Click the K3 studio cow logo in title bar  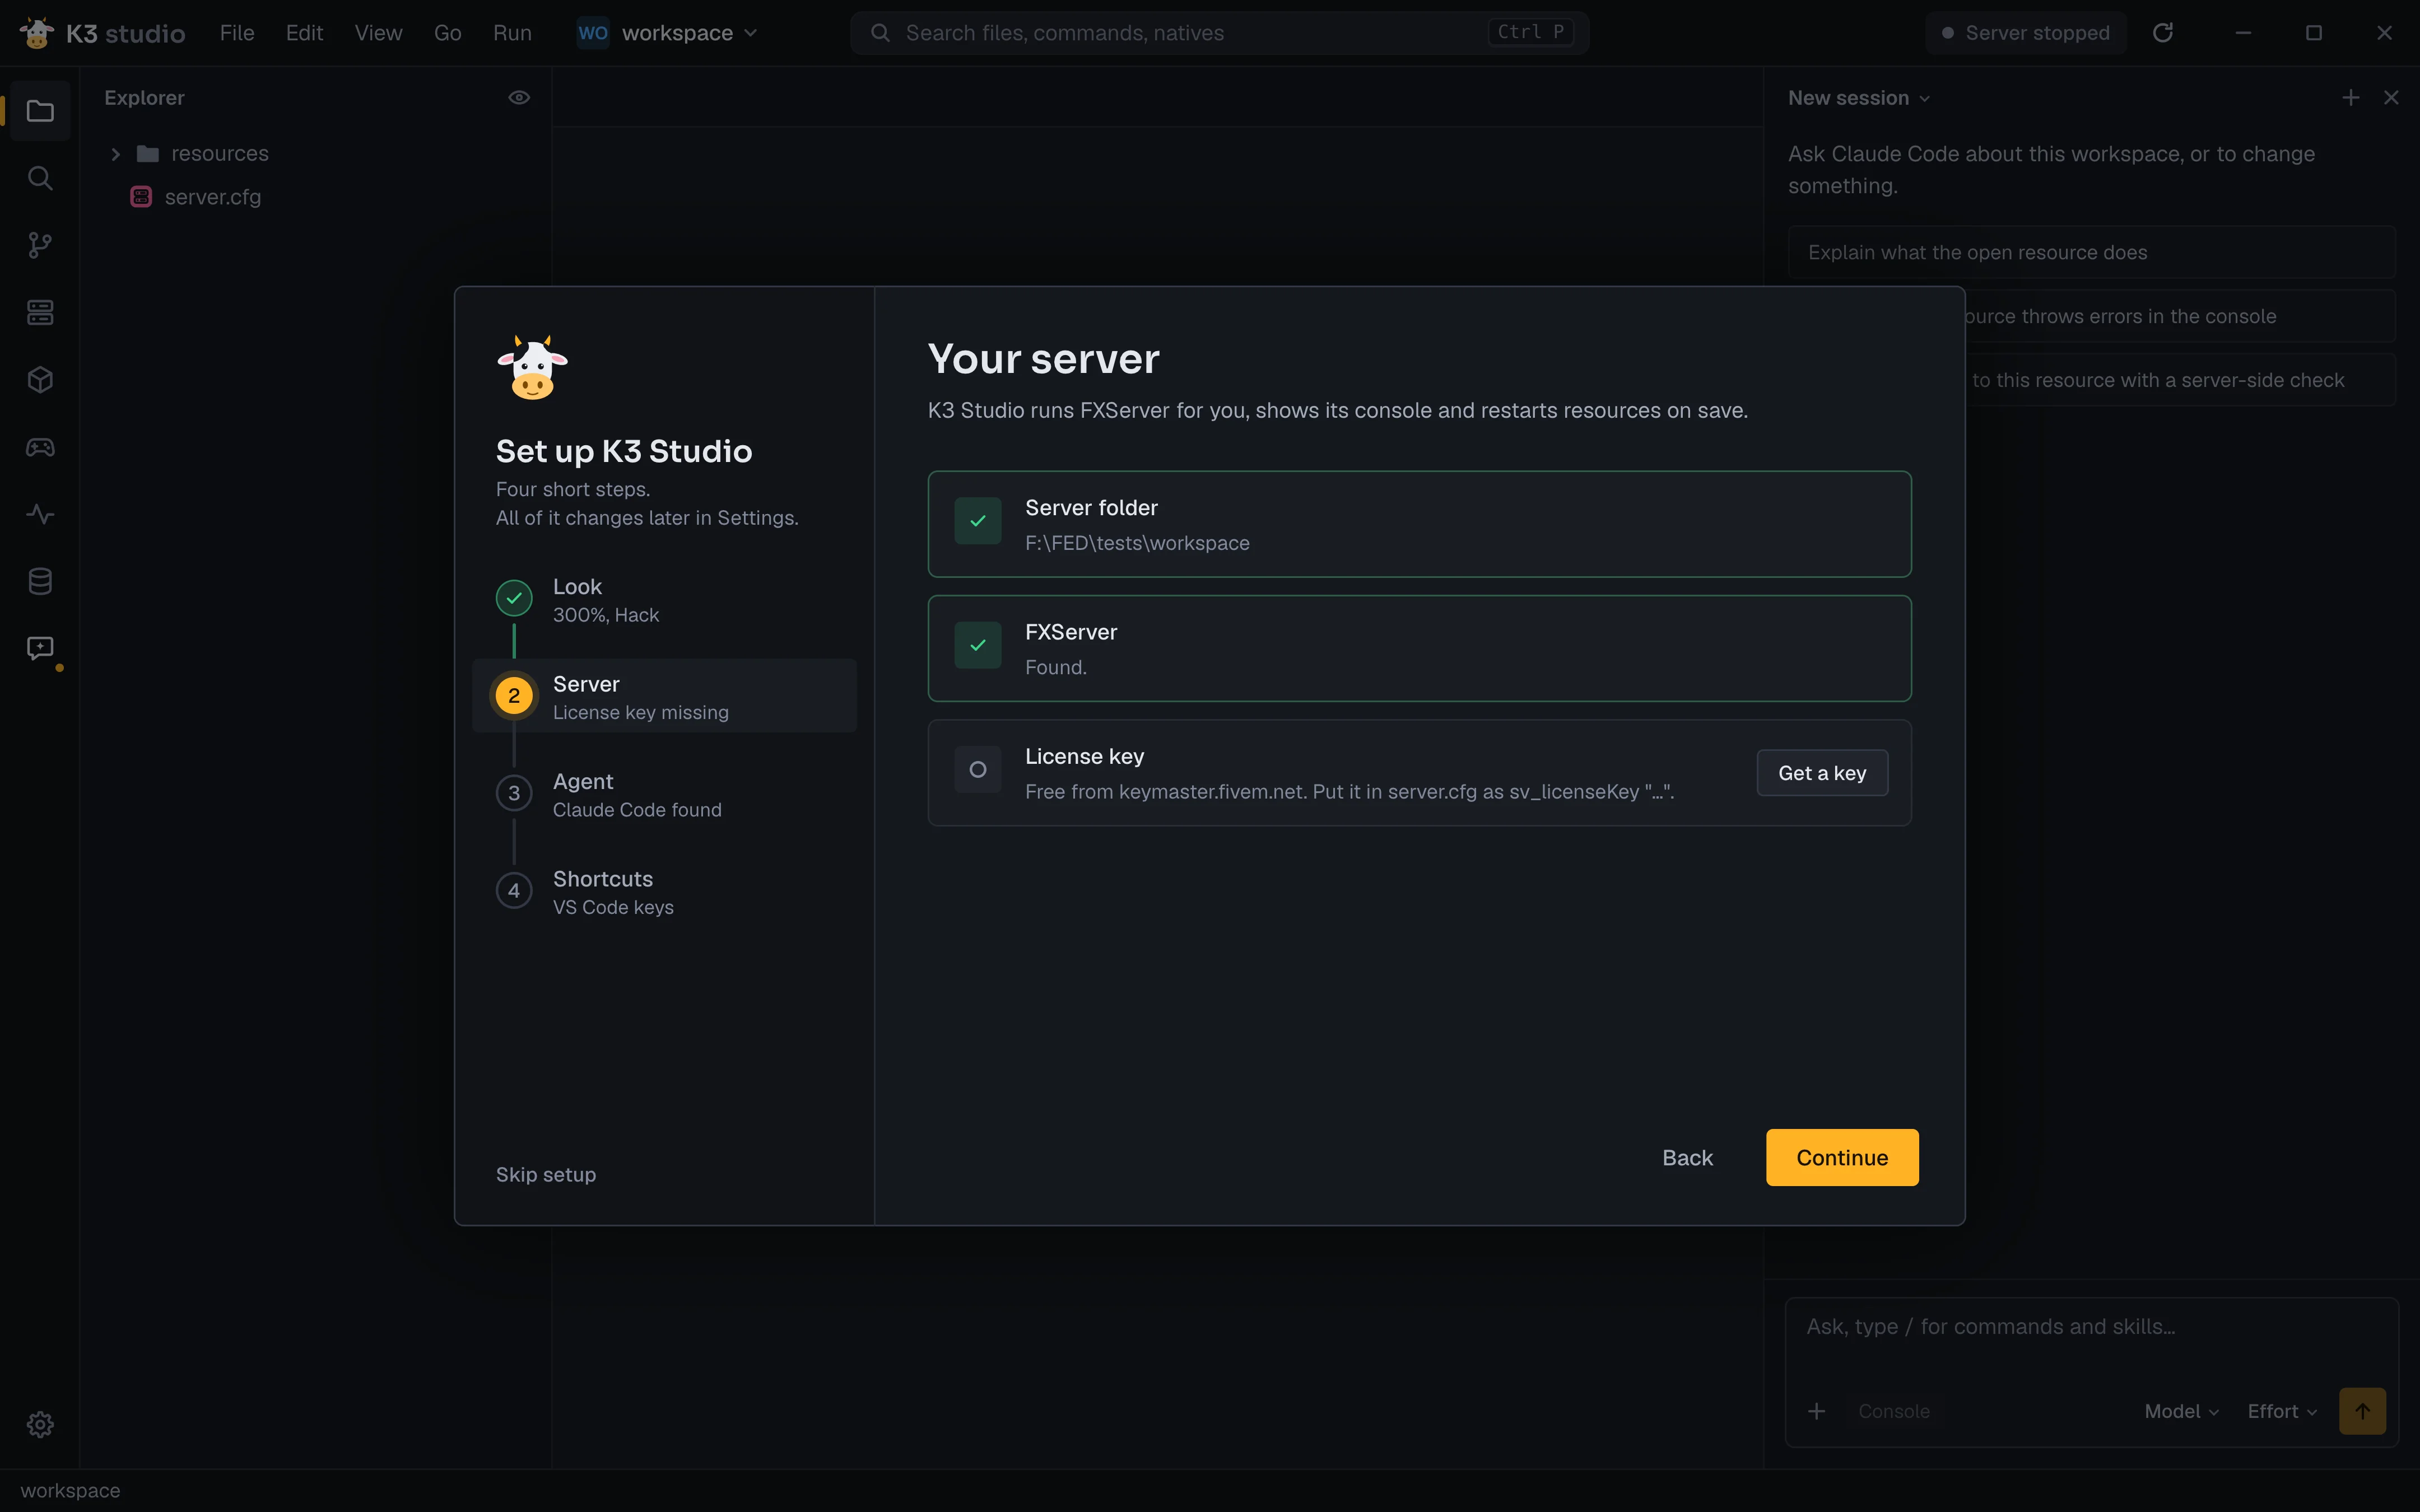click(37, 33)
